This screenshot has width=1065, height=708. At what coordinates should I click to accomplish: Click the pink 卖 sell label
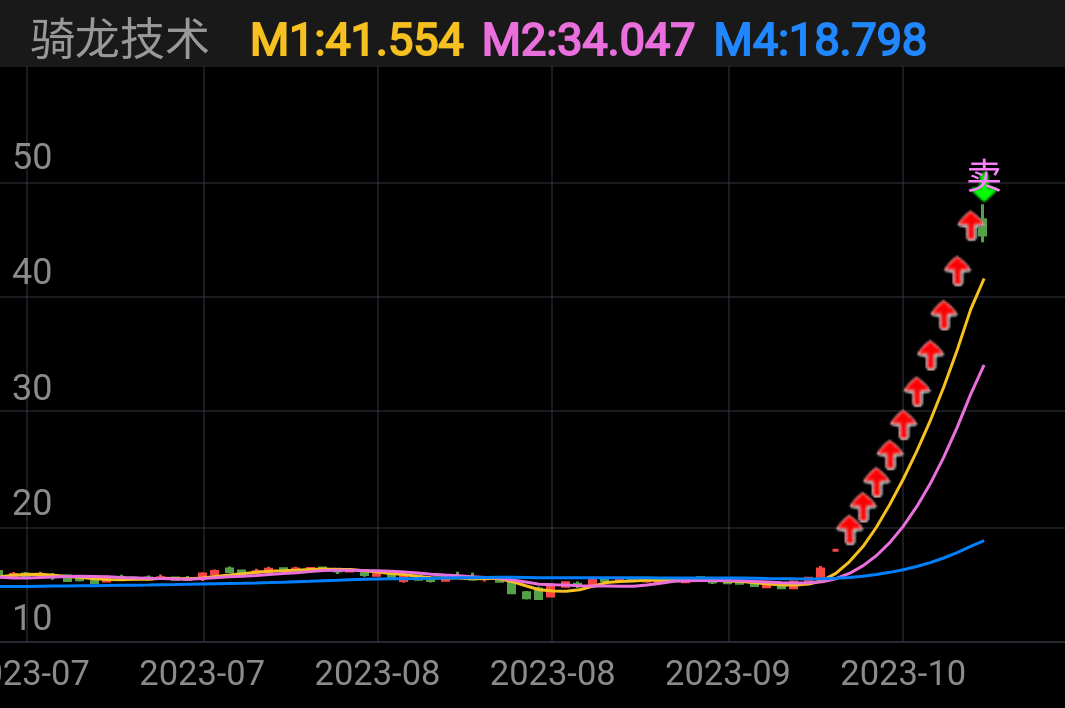click(984, 174)
